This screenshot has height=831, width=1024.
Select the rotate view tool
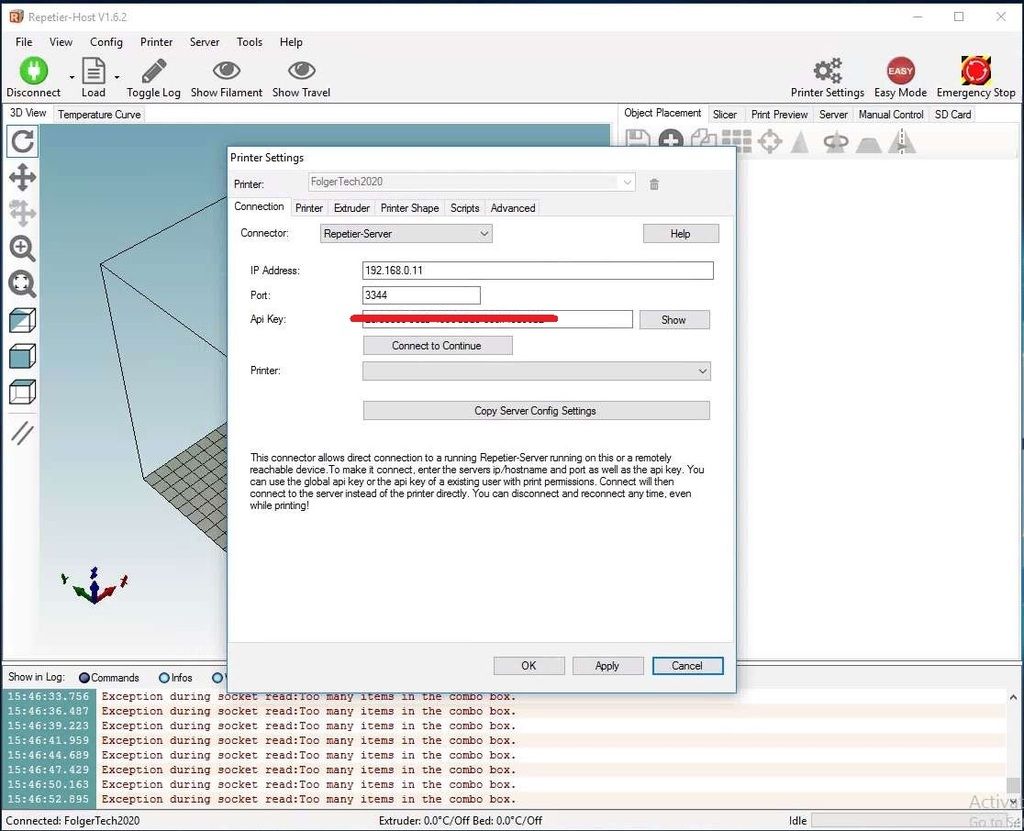coord(22,142)
